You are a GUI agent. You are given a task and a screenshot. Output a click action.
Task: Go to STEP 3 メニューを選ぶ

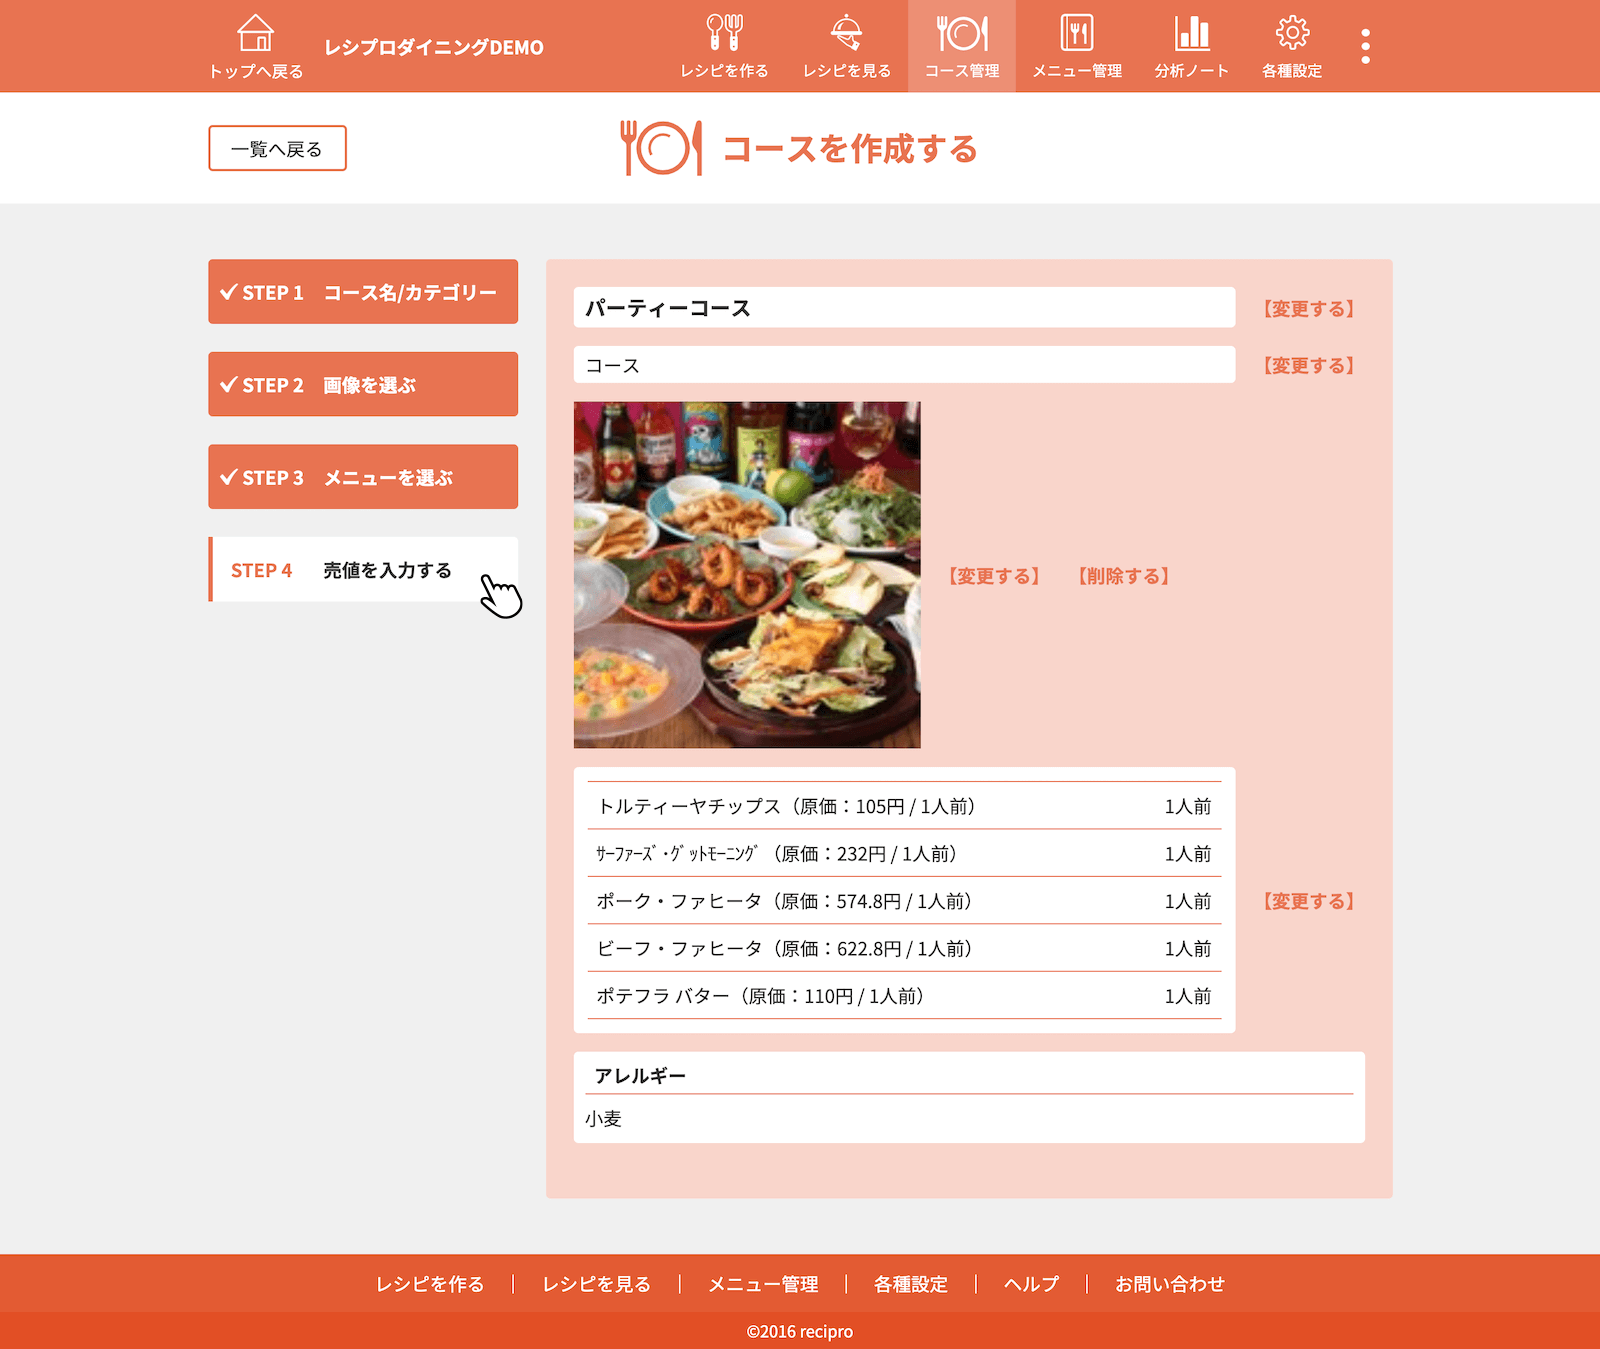[362, 477]
